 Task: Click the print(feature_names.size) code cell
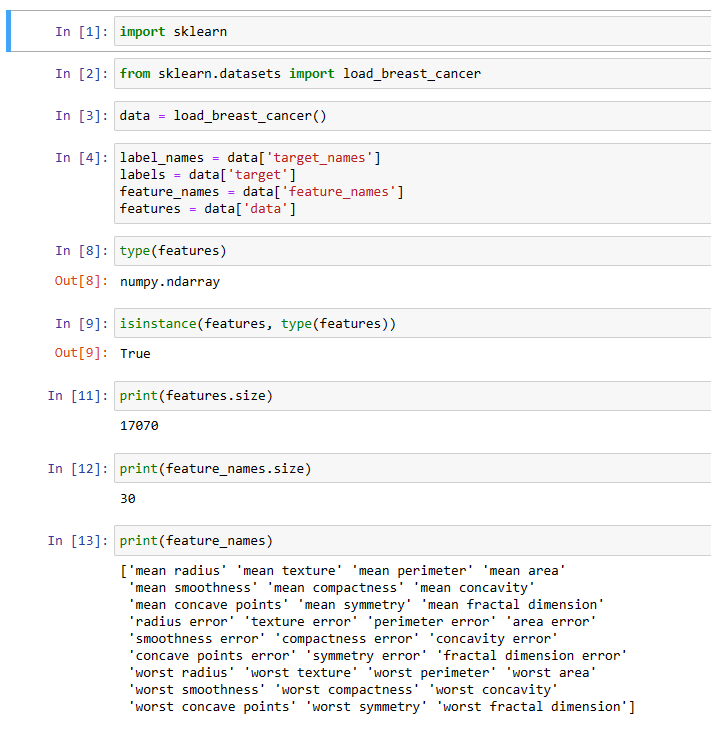(x=400, y=468)
